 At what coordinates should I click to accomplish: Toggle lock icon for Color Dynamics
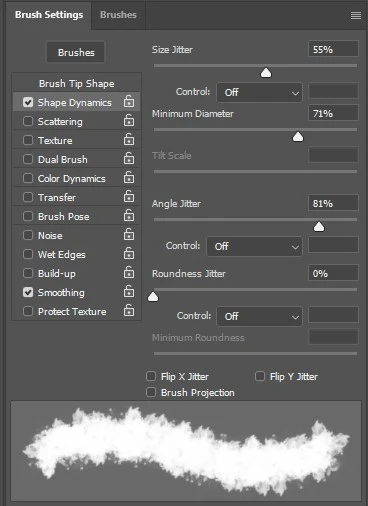tap(129, 177)
